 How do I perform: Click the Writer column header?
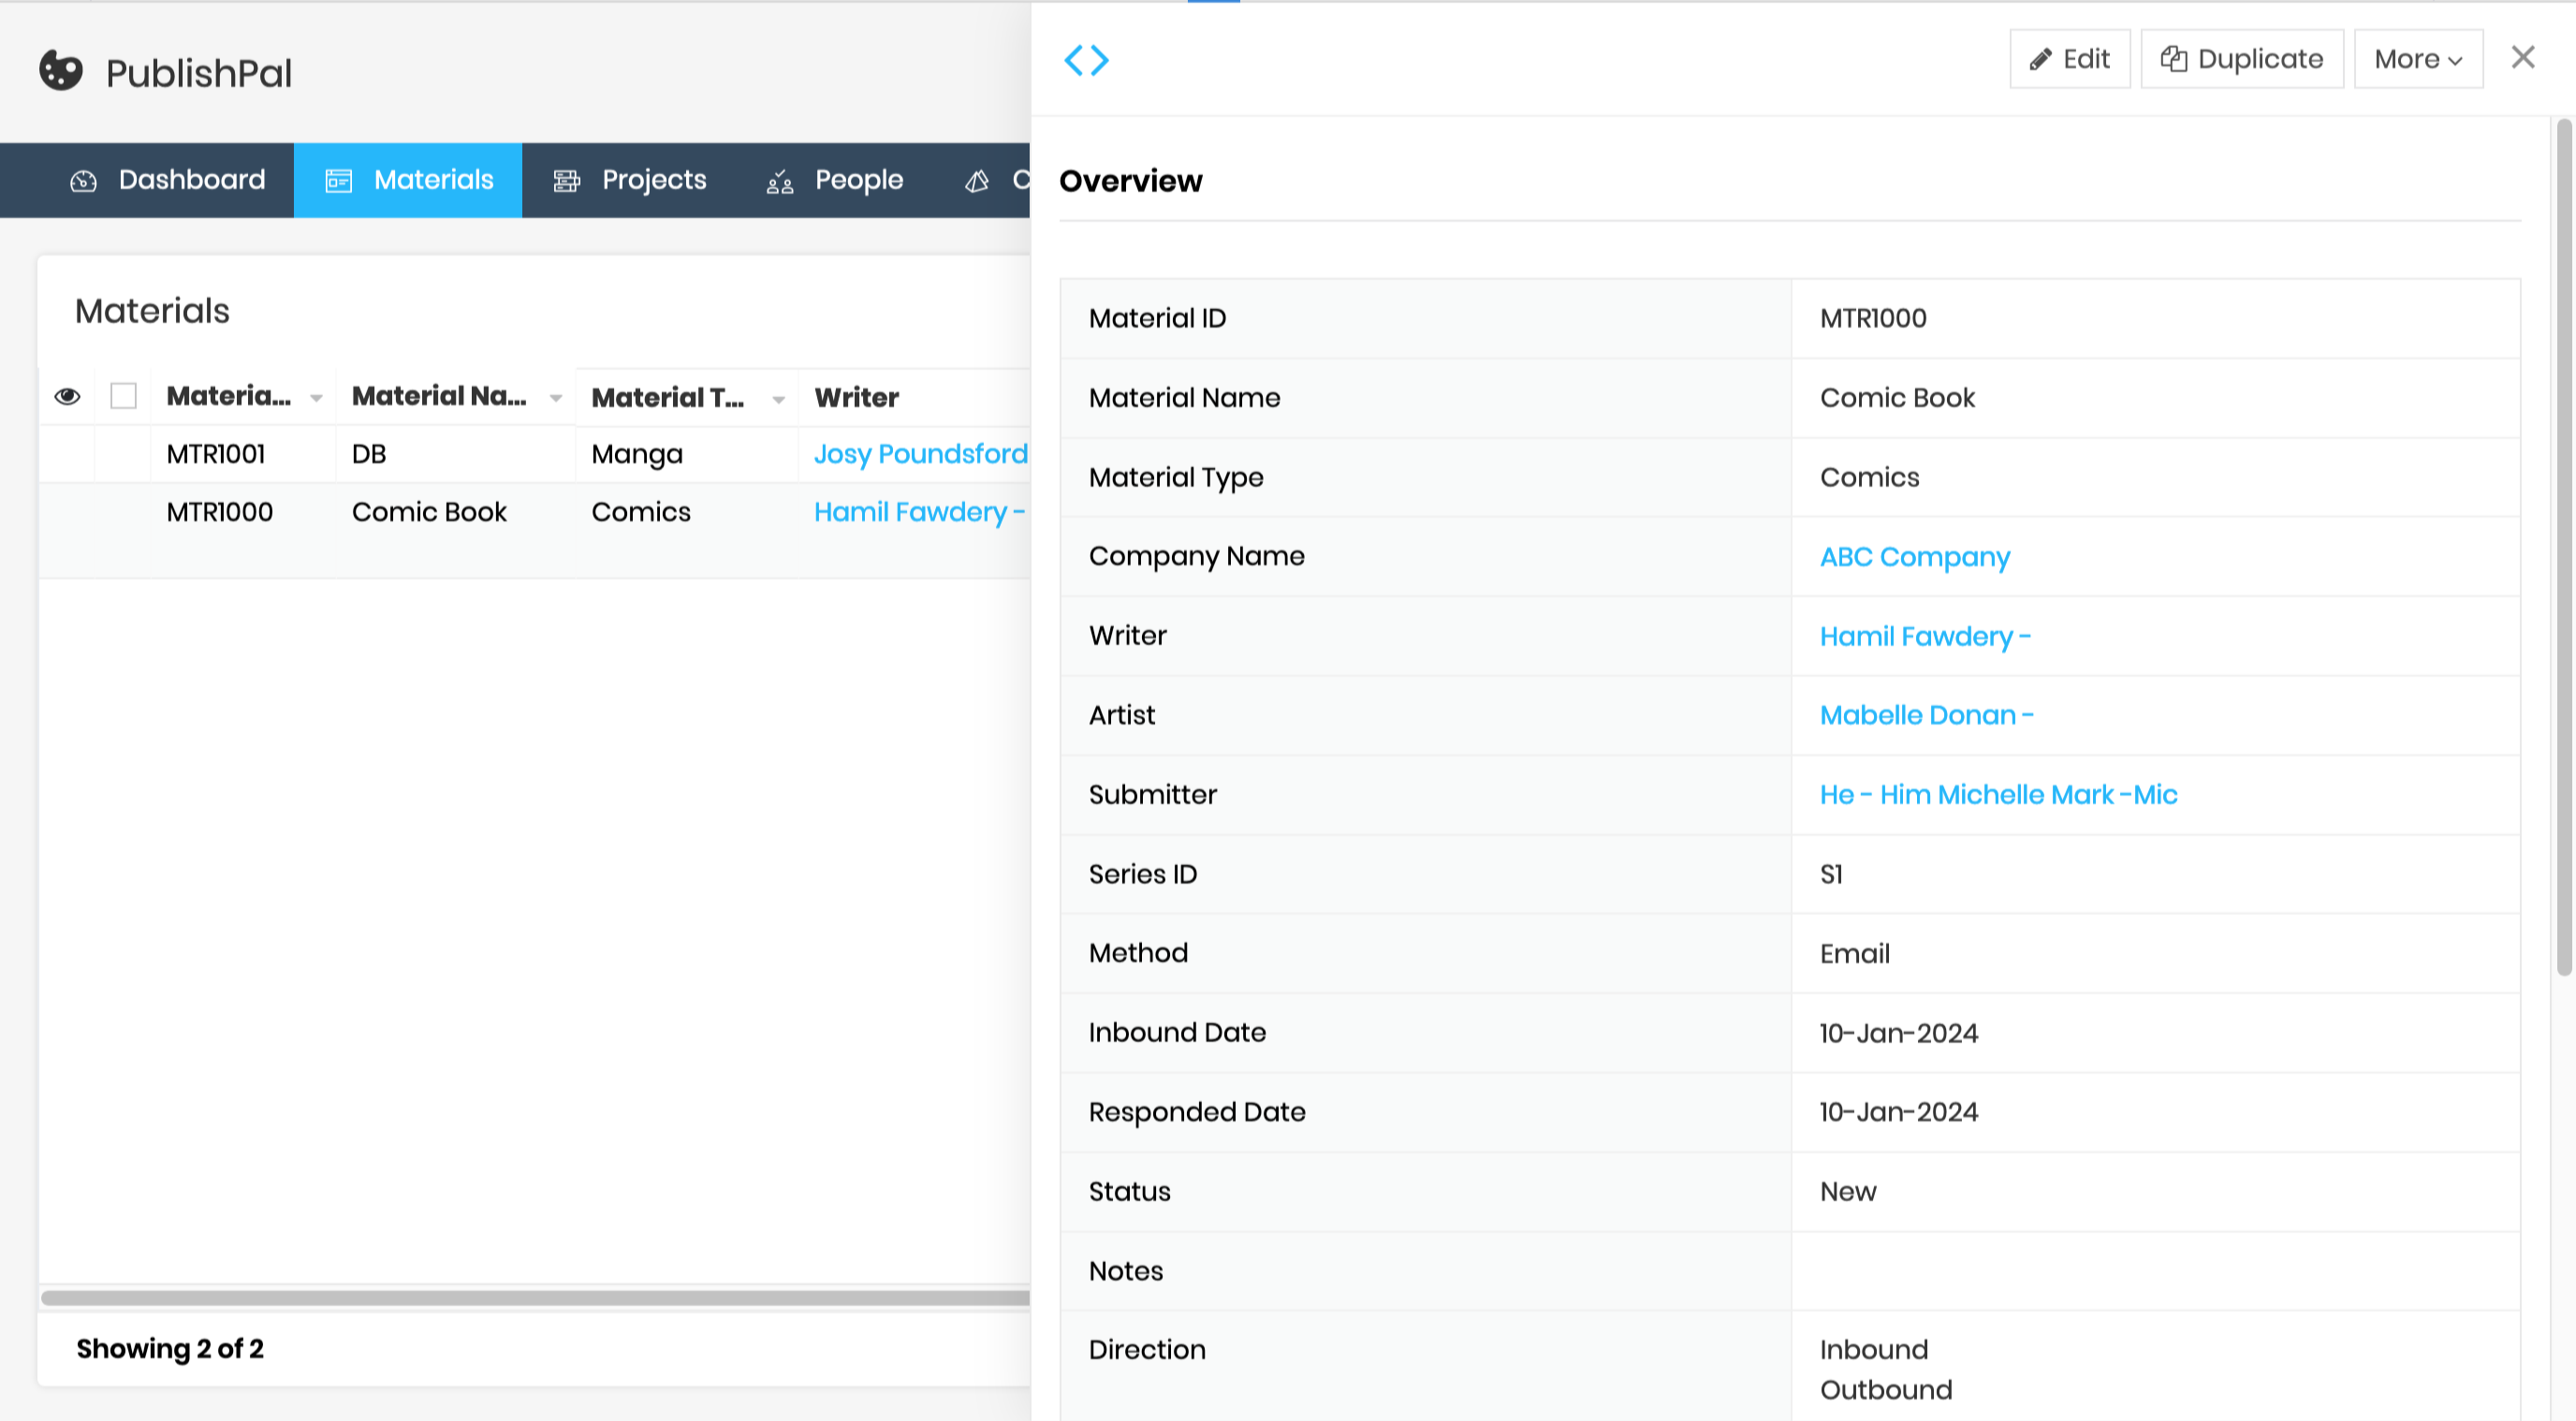click(857, 398)
